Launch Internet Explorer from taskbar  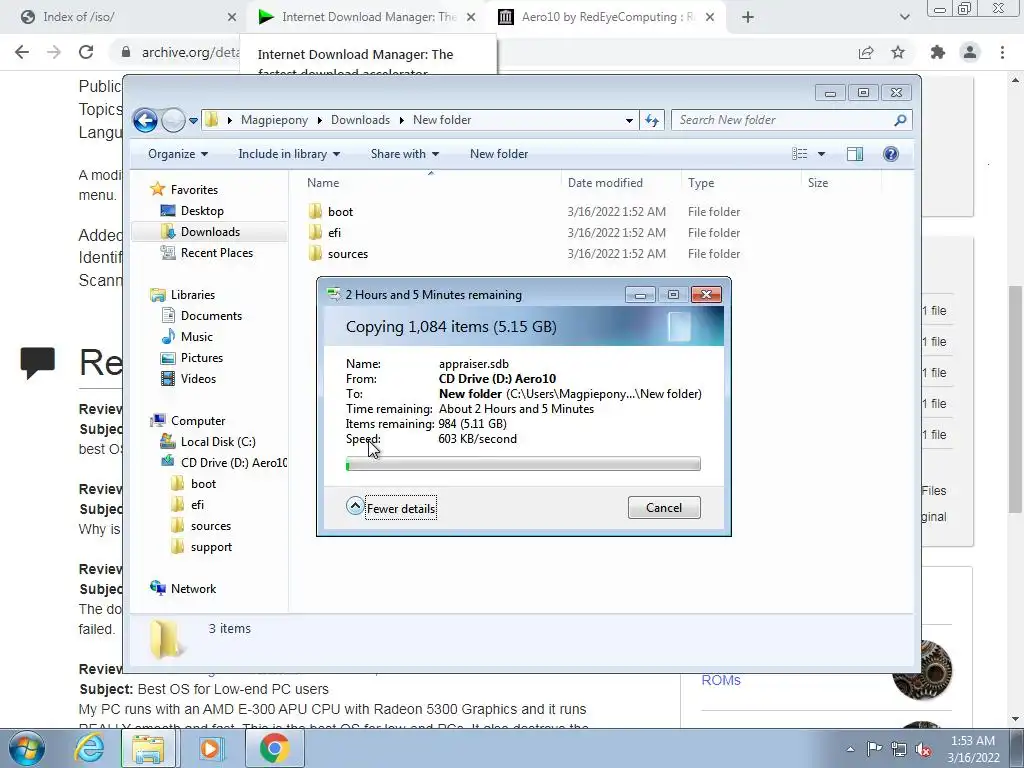tap(88, 748)
